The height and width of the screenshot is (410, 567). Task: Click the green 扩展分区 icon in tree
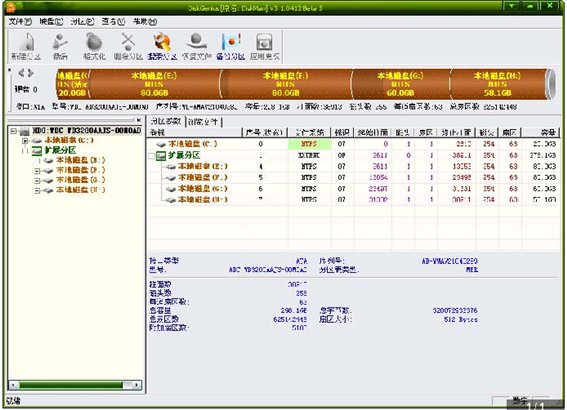tap(37, 150)
